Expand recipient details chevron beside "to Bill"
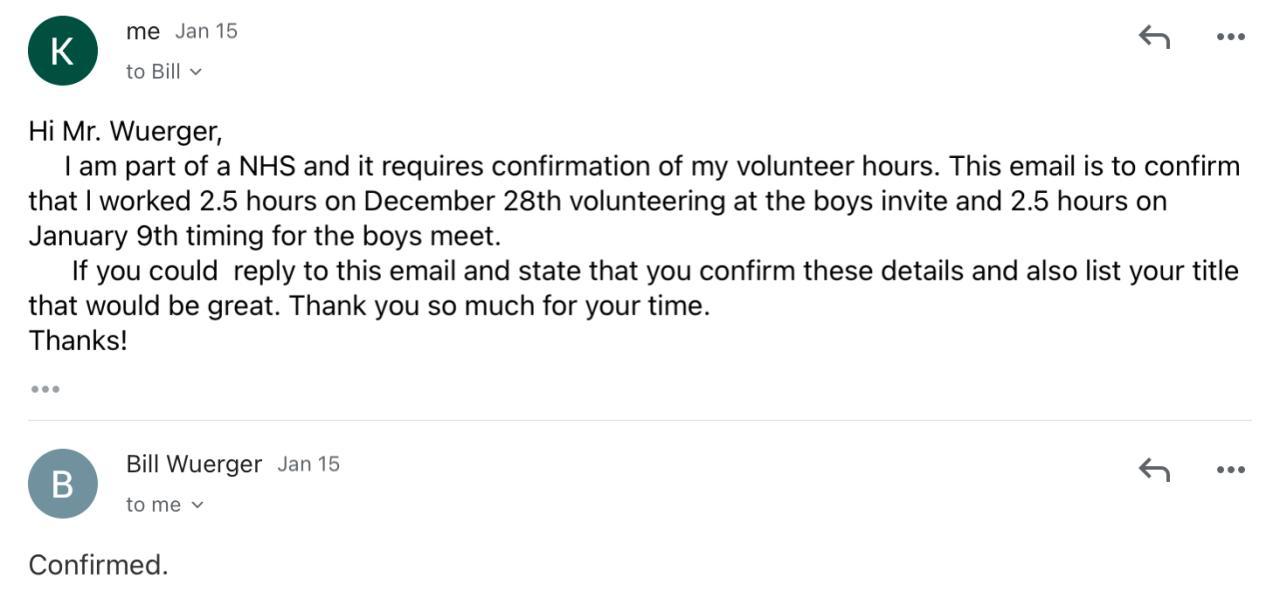This screenshot has height=605, width=1280. pos(196,72)
